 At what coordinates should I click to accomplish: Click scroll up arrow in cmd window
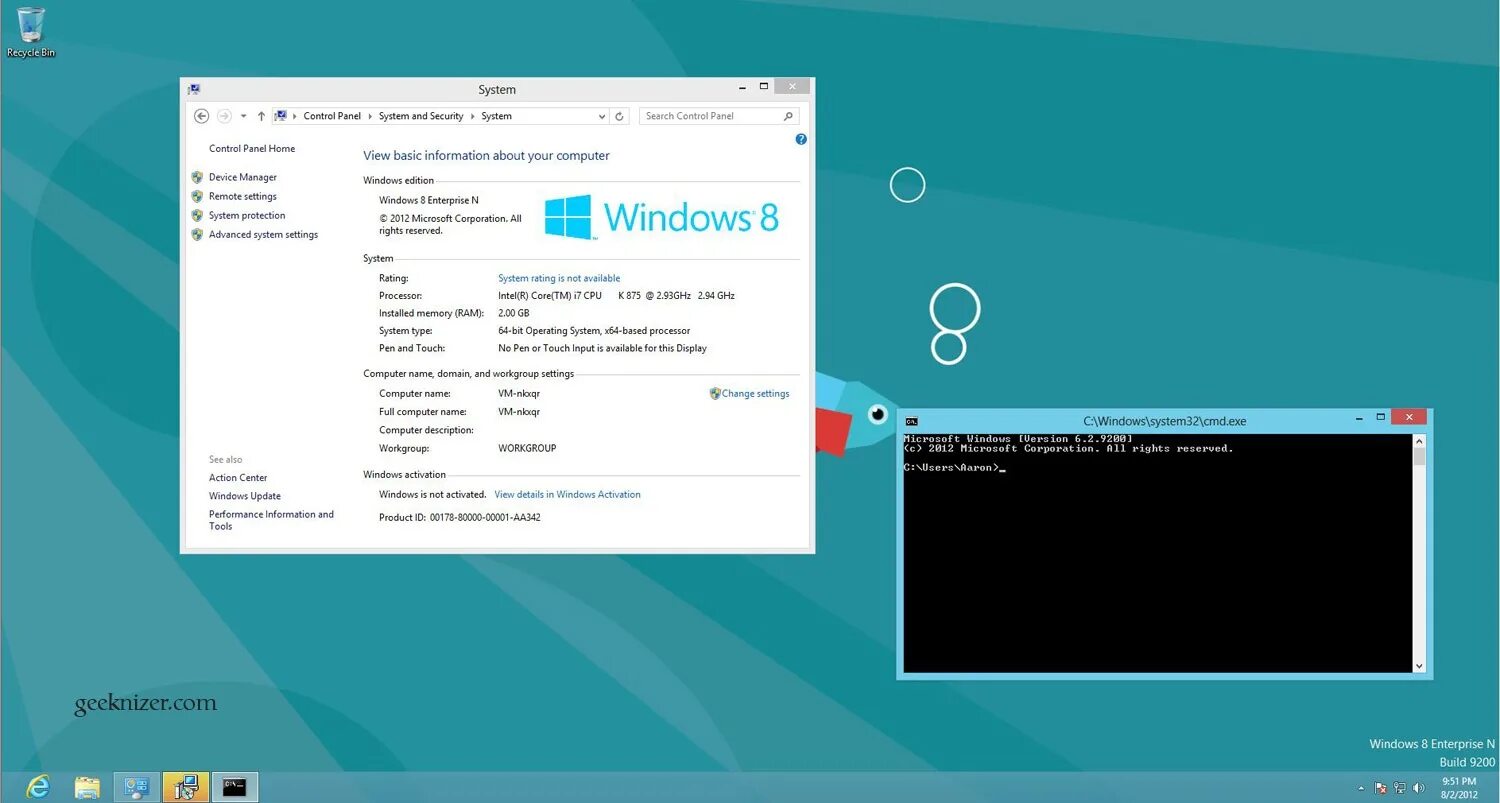[x=1419, y=440]
